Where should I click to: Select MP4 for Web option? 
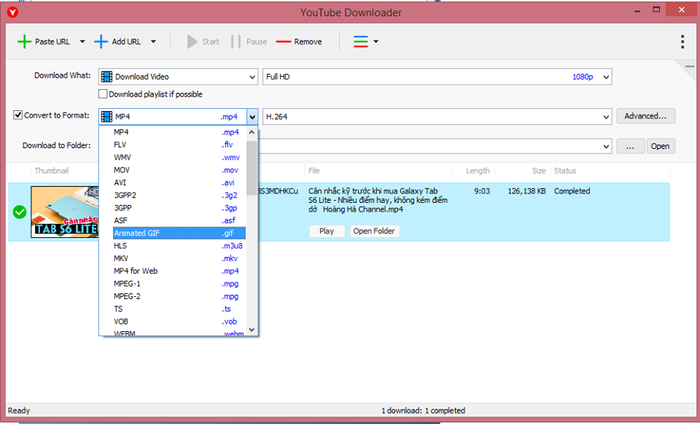pos(179,271)
